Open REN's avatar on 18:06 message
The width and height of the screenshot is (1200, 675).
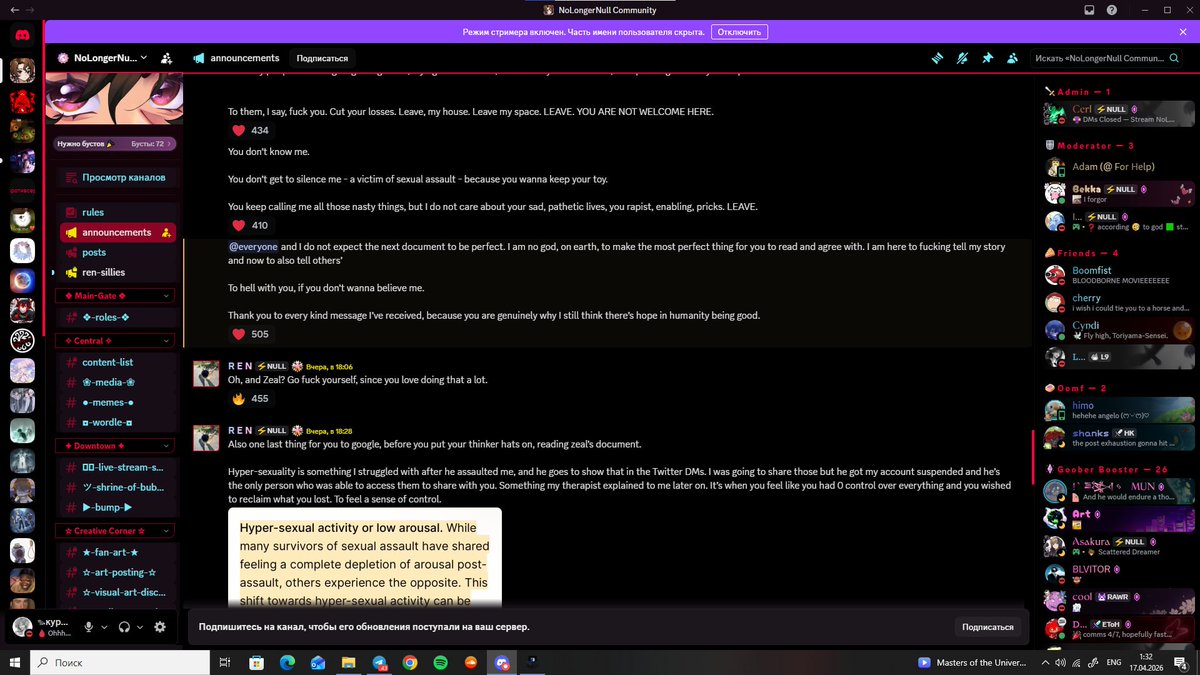(206, 374)
